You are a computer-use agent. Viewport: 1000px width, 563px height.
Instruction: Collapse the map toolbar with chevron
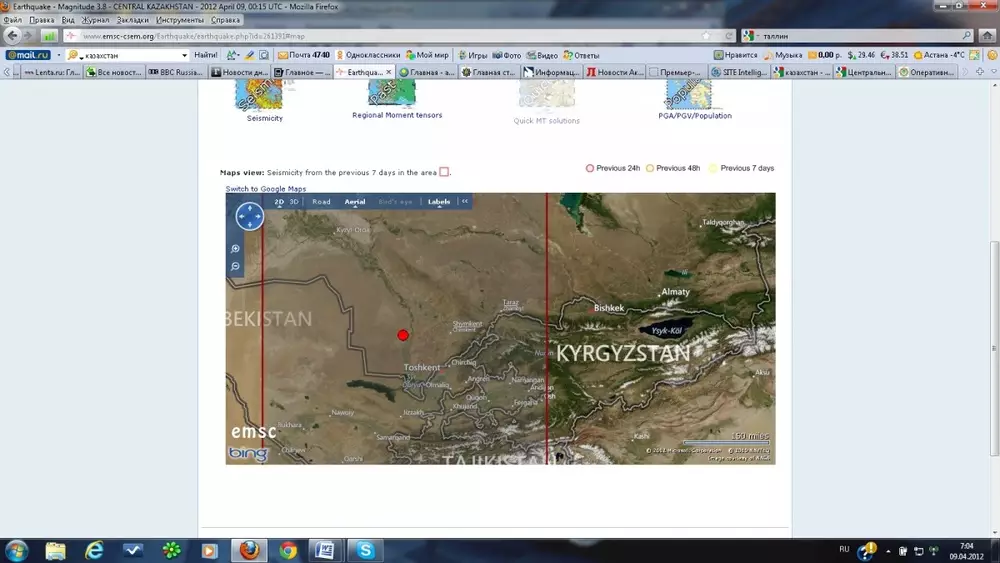click(x=464, y=202)
